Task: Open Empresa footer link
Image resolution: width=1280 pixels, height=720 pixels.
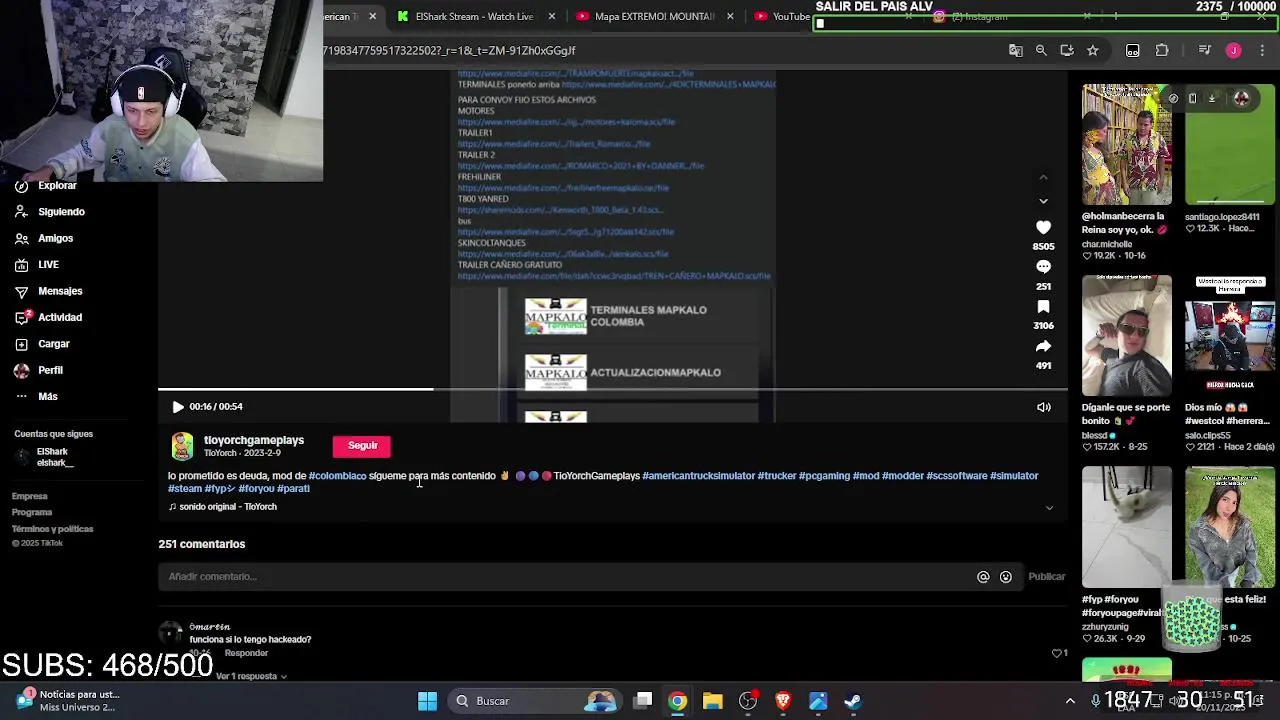Action: click(30, 496)
